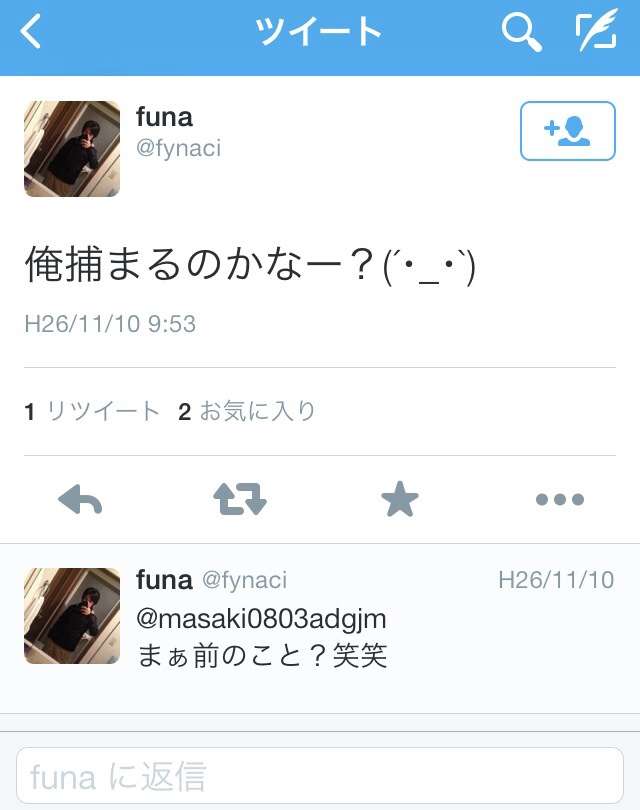Retweet using the double-arrow icon
The width and height of the screenshot is (640, 810).
240,499
